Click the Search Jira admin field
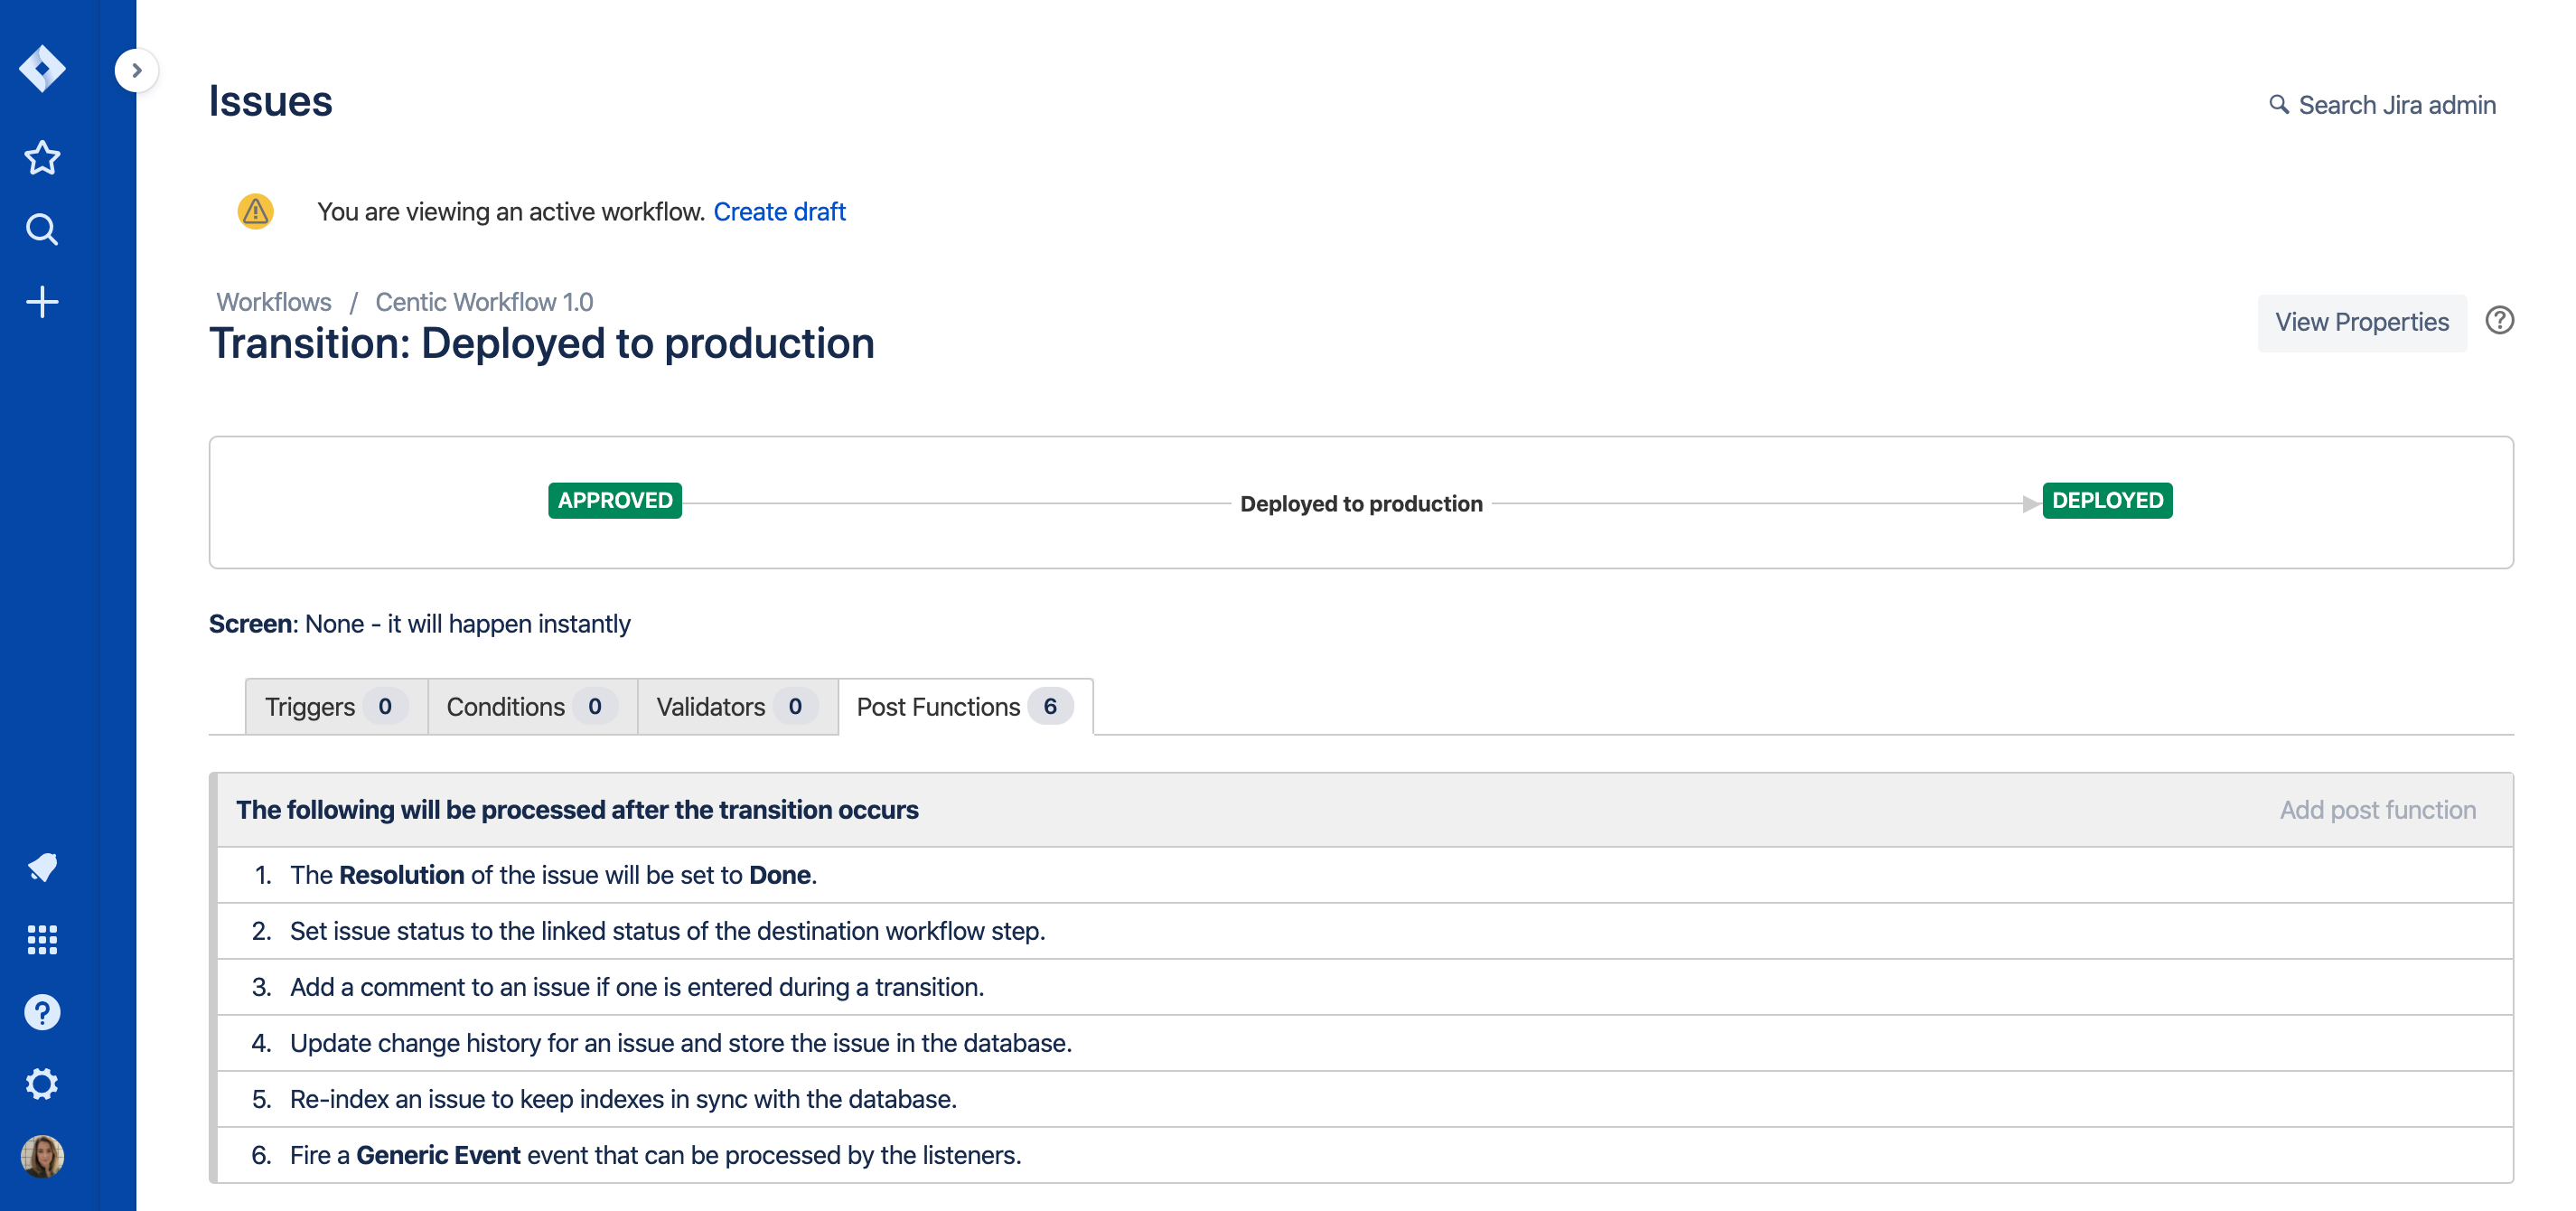This screenshot has width=2576, height=1211. tap(2382, 105)
